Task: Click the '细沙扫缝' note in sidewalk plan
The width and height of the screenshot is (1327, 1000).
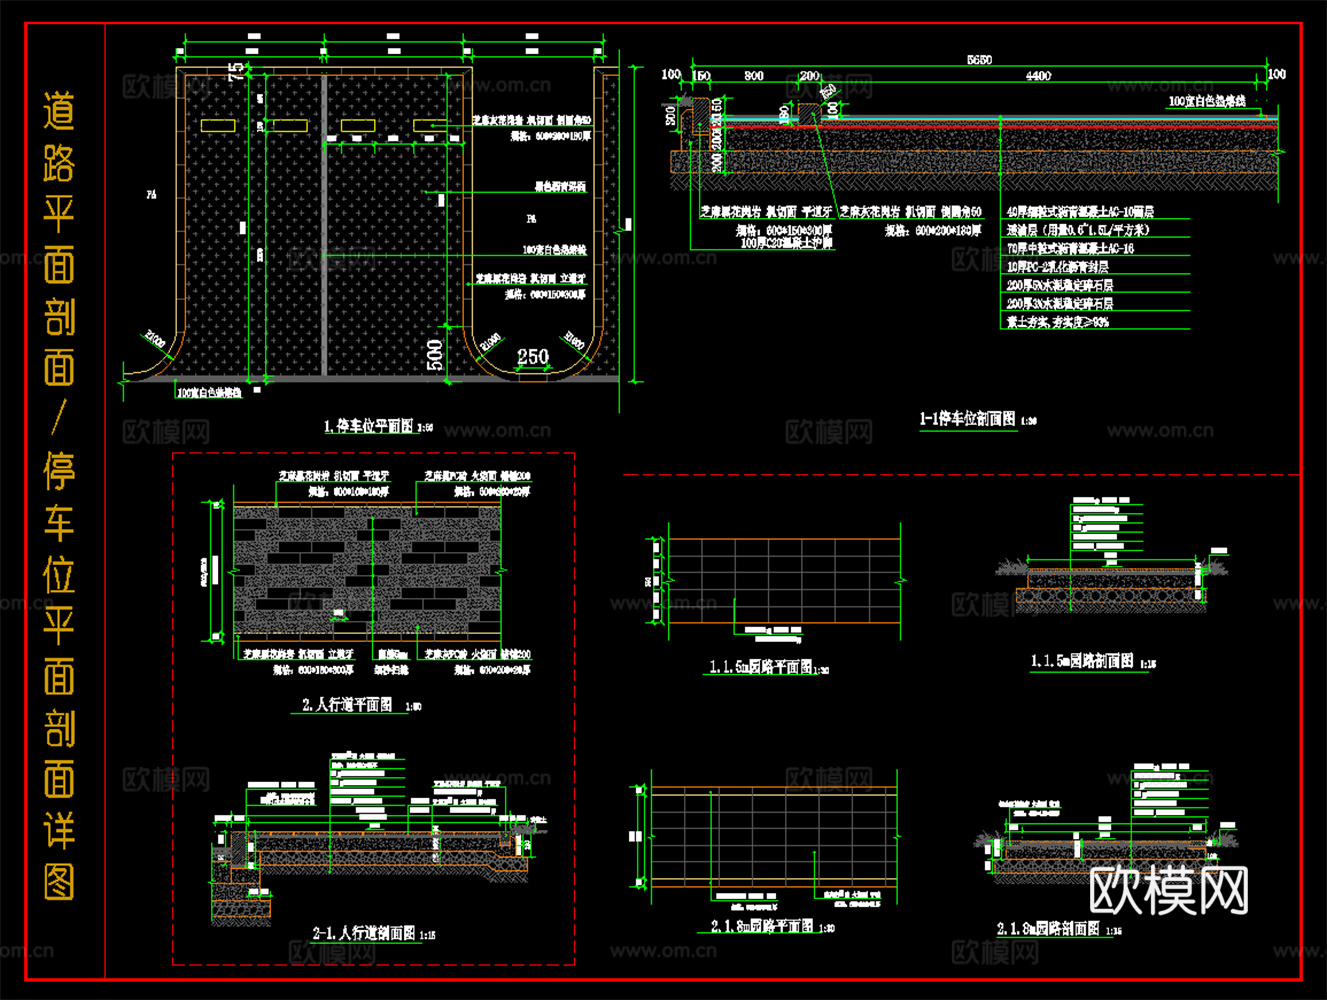Action: (390, 669)
